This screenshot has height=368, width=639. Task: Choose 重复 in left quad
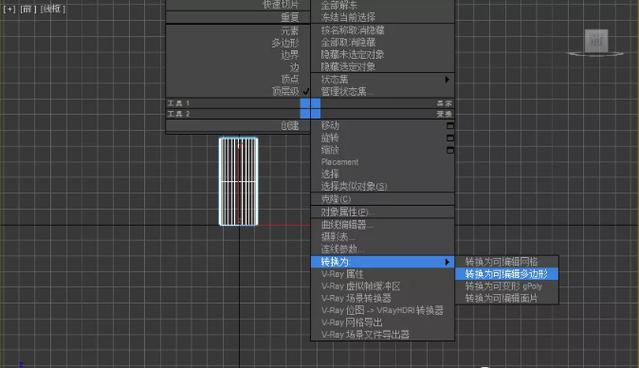click(290, 18)
